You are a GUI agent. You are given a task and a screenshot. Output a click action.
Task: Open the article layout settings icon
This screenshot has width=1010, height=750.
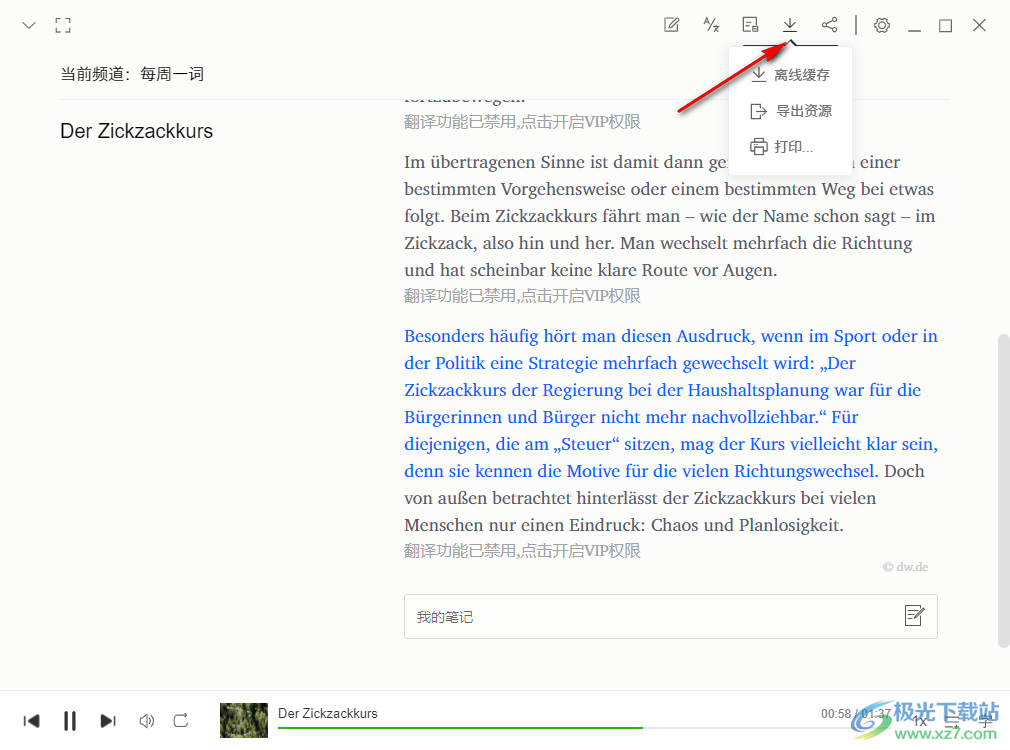pos(750,25)
